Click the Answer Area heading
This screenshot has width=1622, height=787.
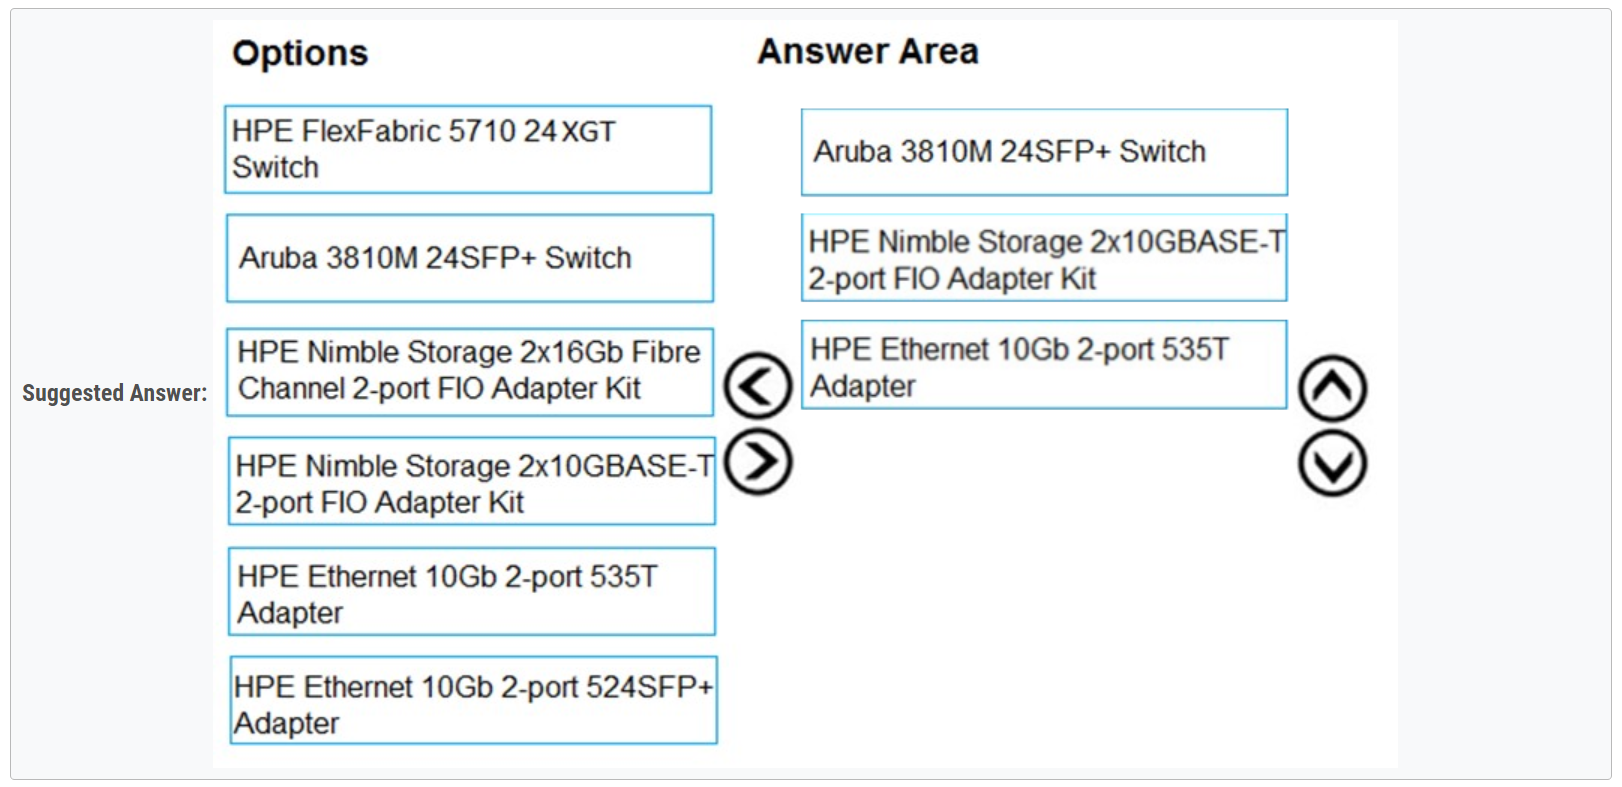coord(867,51)
